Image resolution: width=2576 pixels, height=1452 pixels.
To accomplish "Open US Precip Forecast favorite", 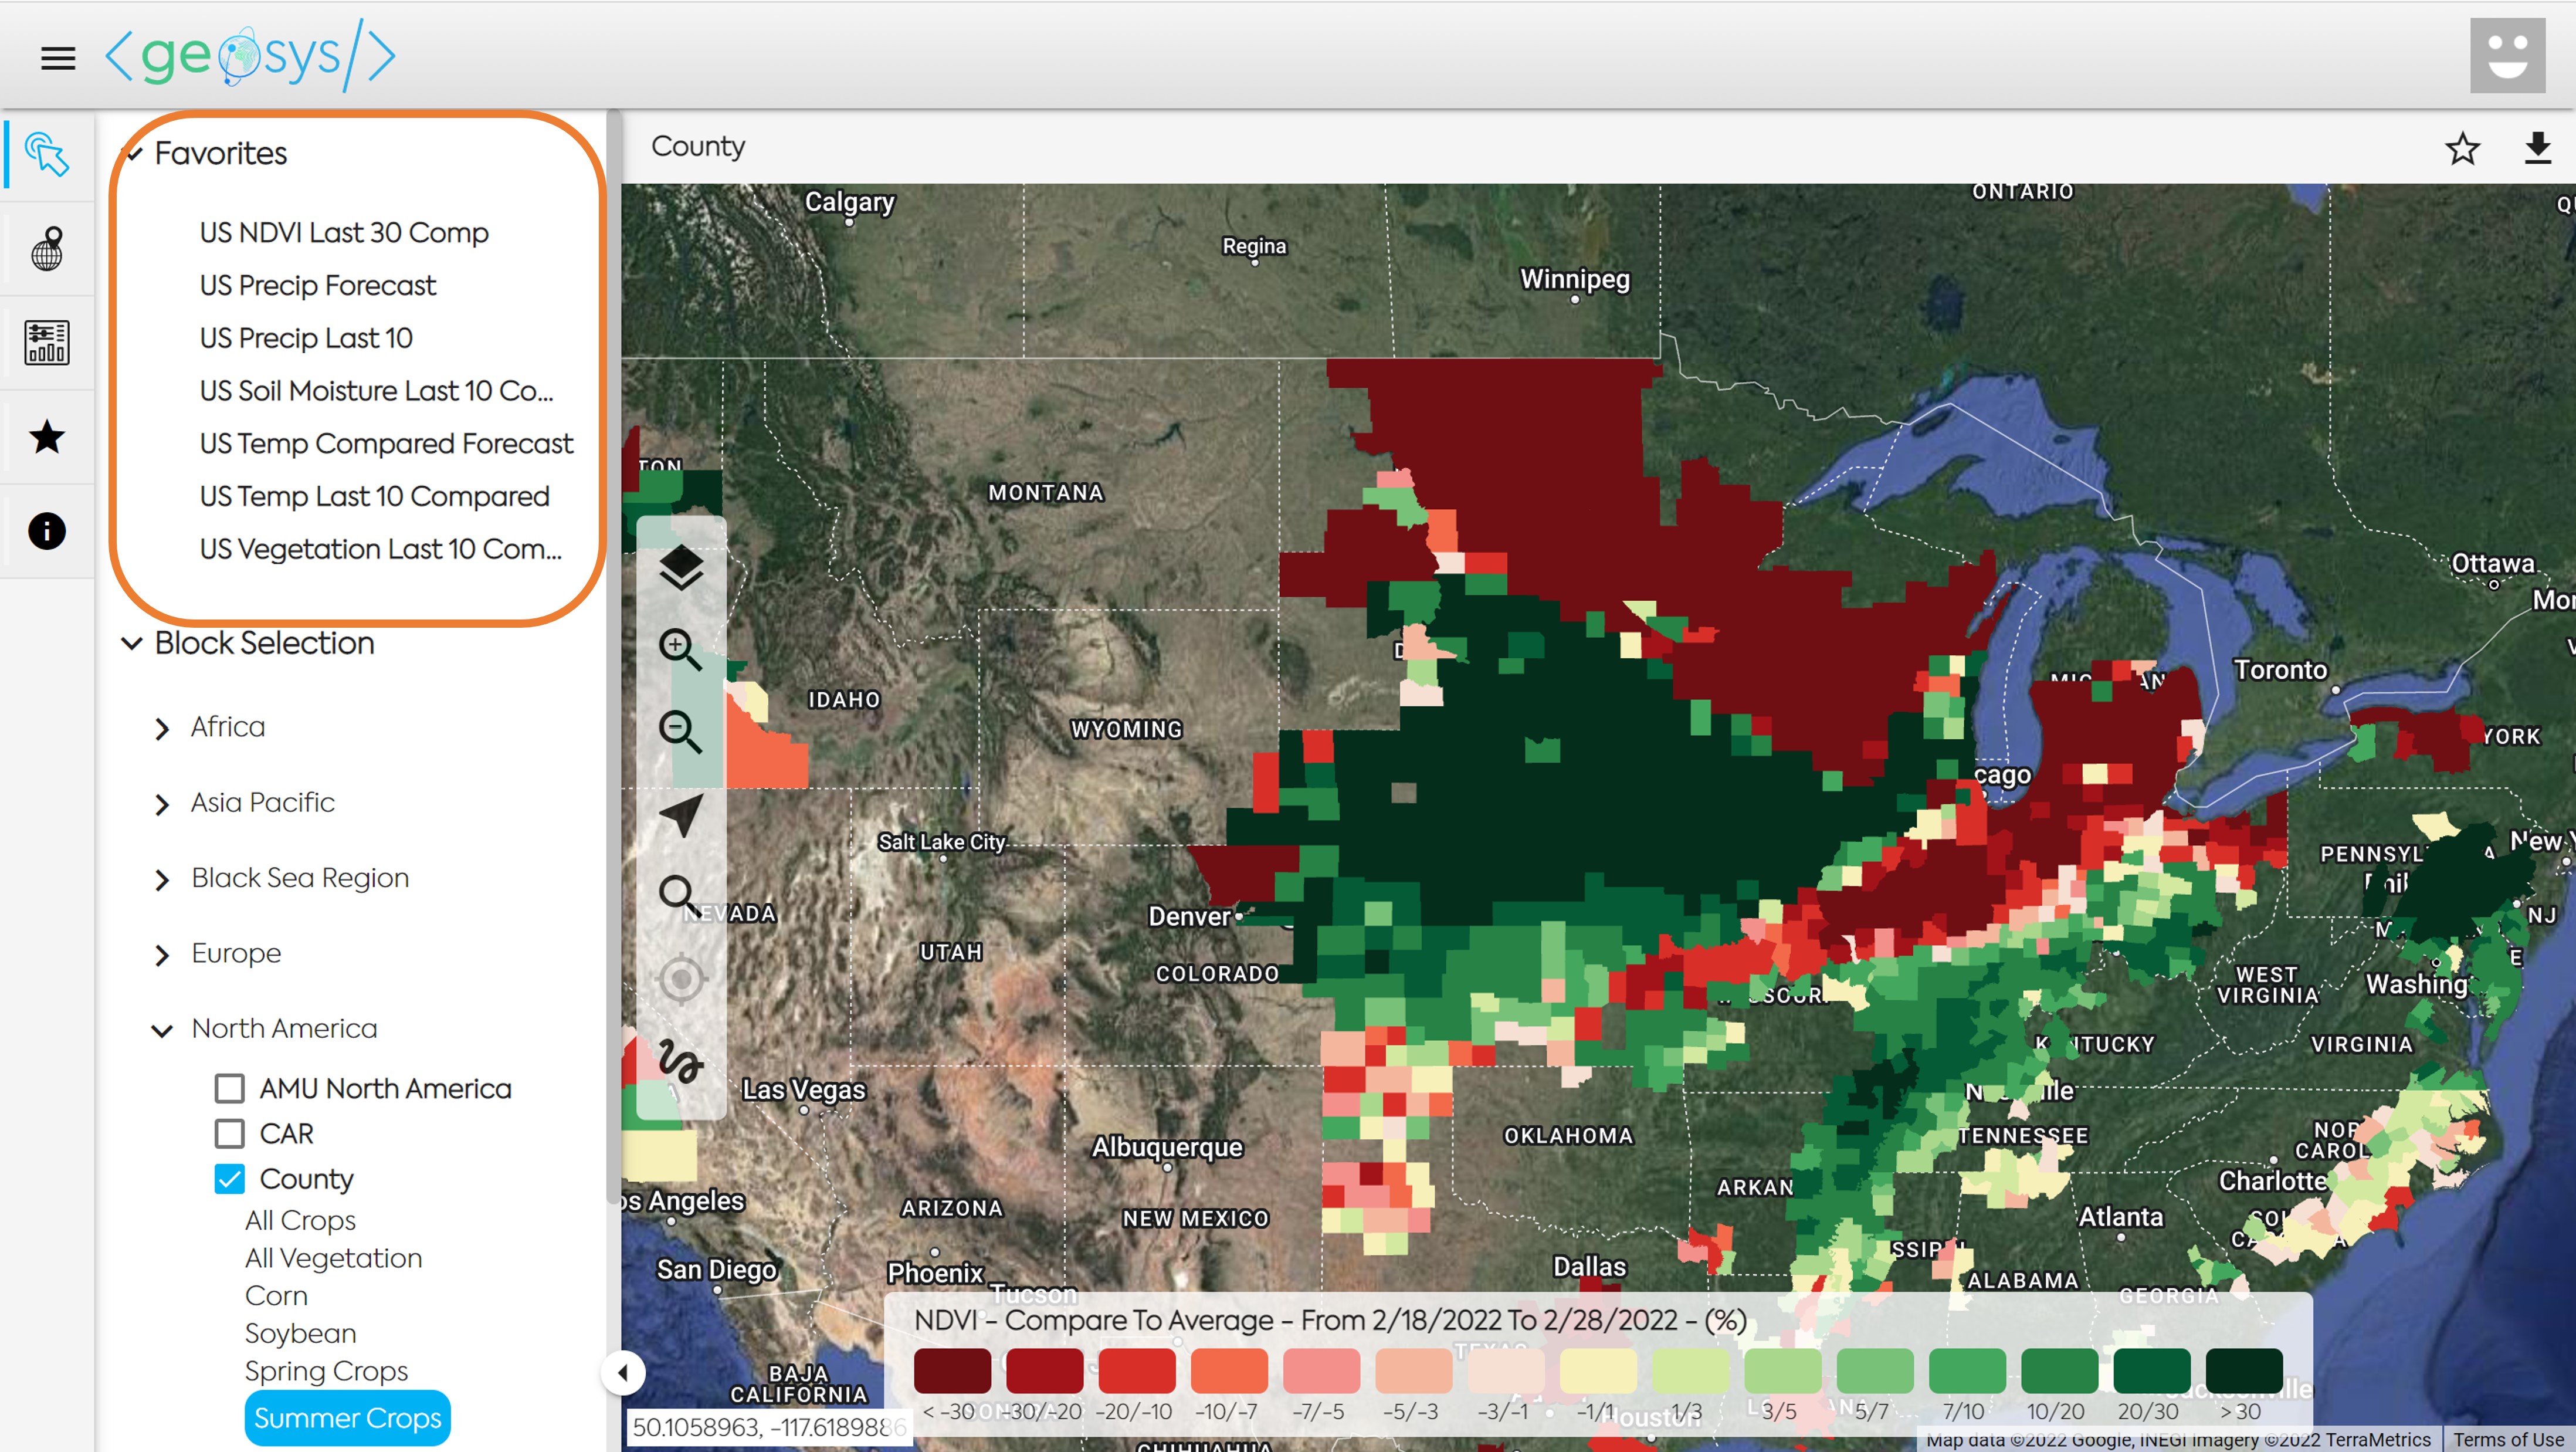I will (x=318, y=285).
